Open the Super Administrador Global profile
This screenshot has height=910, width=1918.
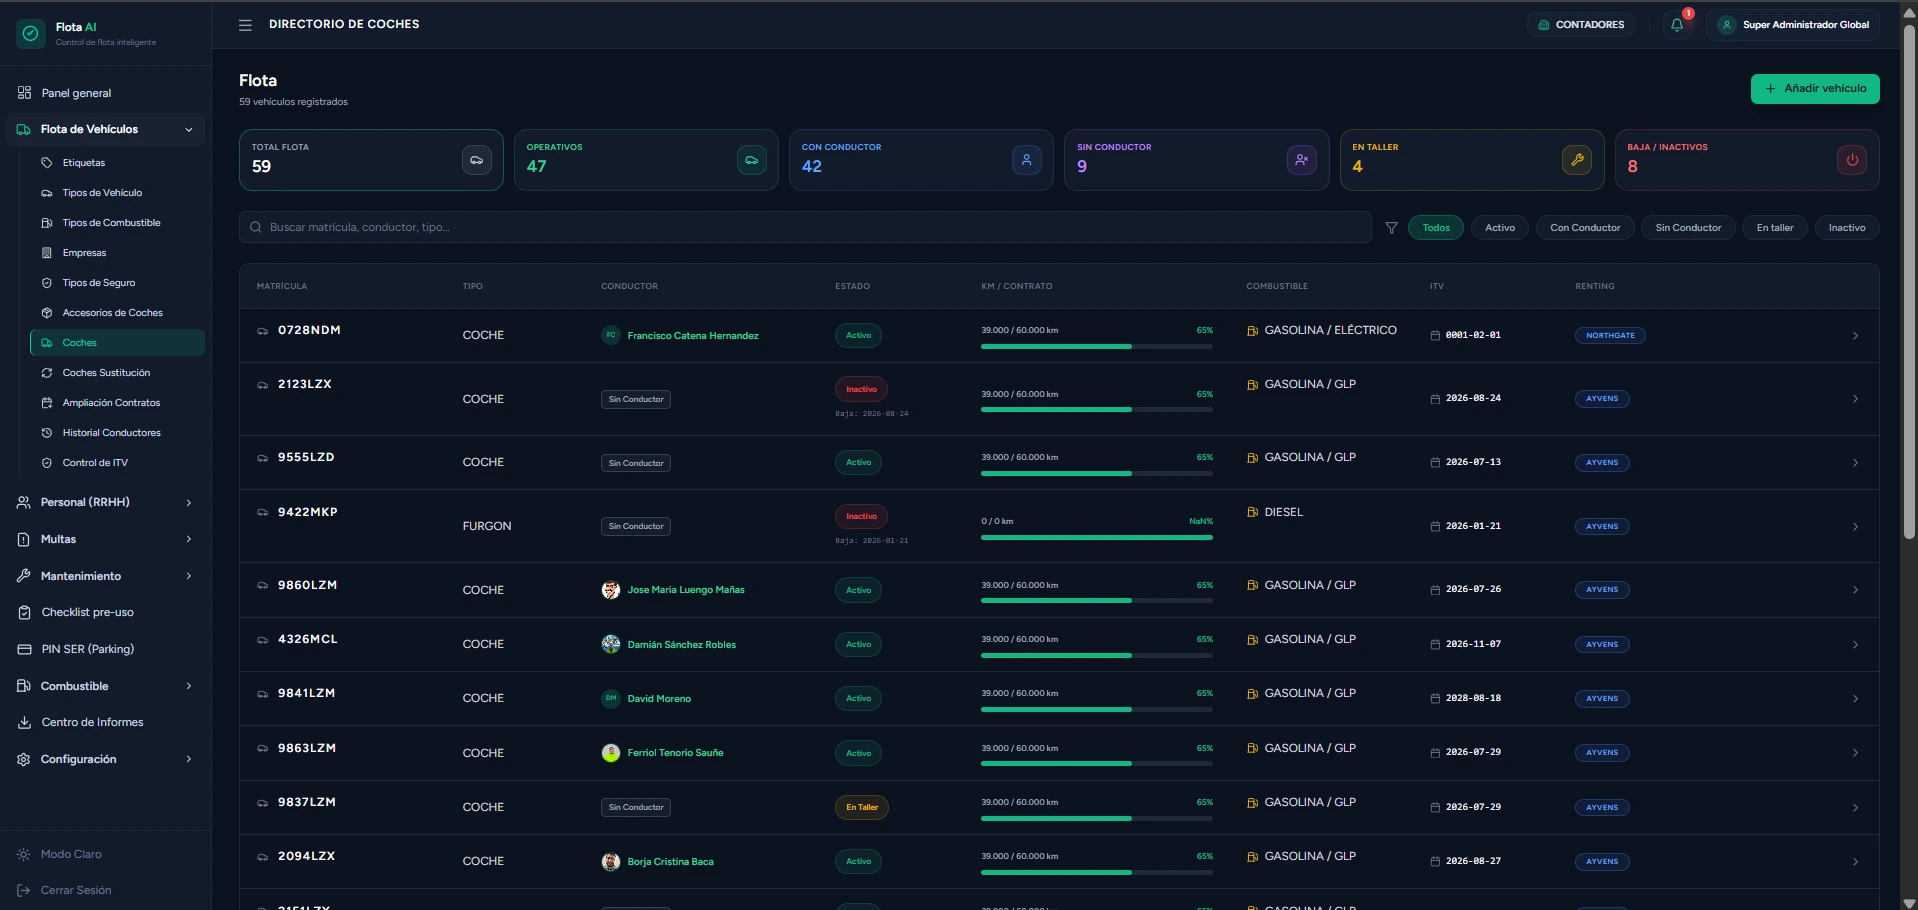pos(1795,25)
